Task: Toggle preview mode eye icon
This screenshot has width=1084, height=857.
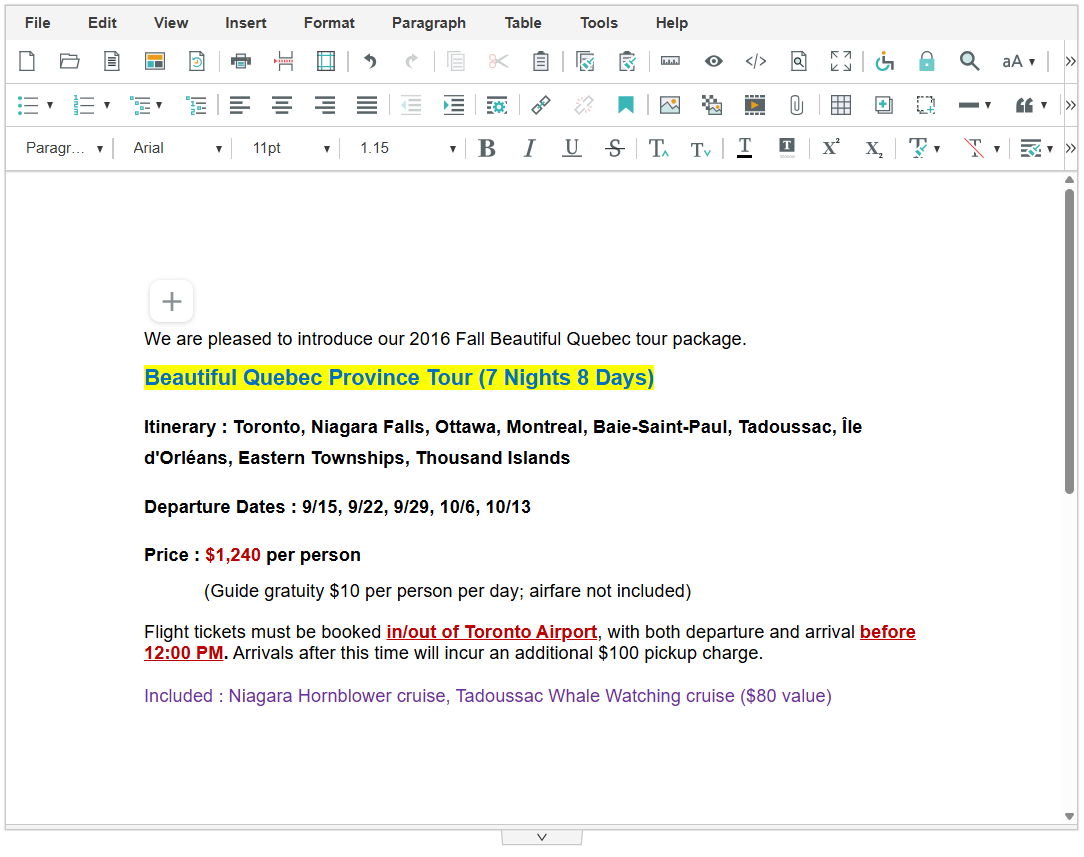Action: 713,62
